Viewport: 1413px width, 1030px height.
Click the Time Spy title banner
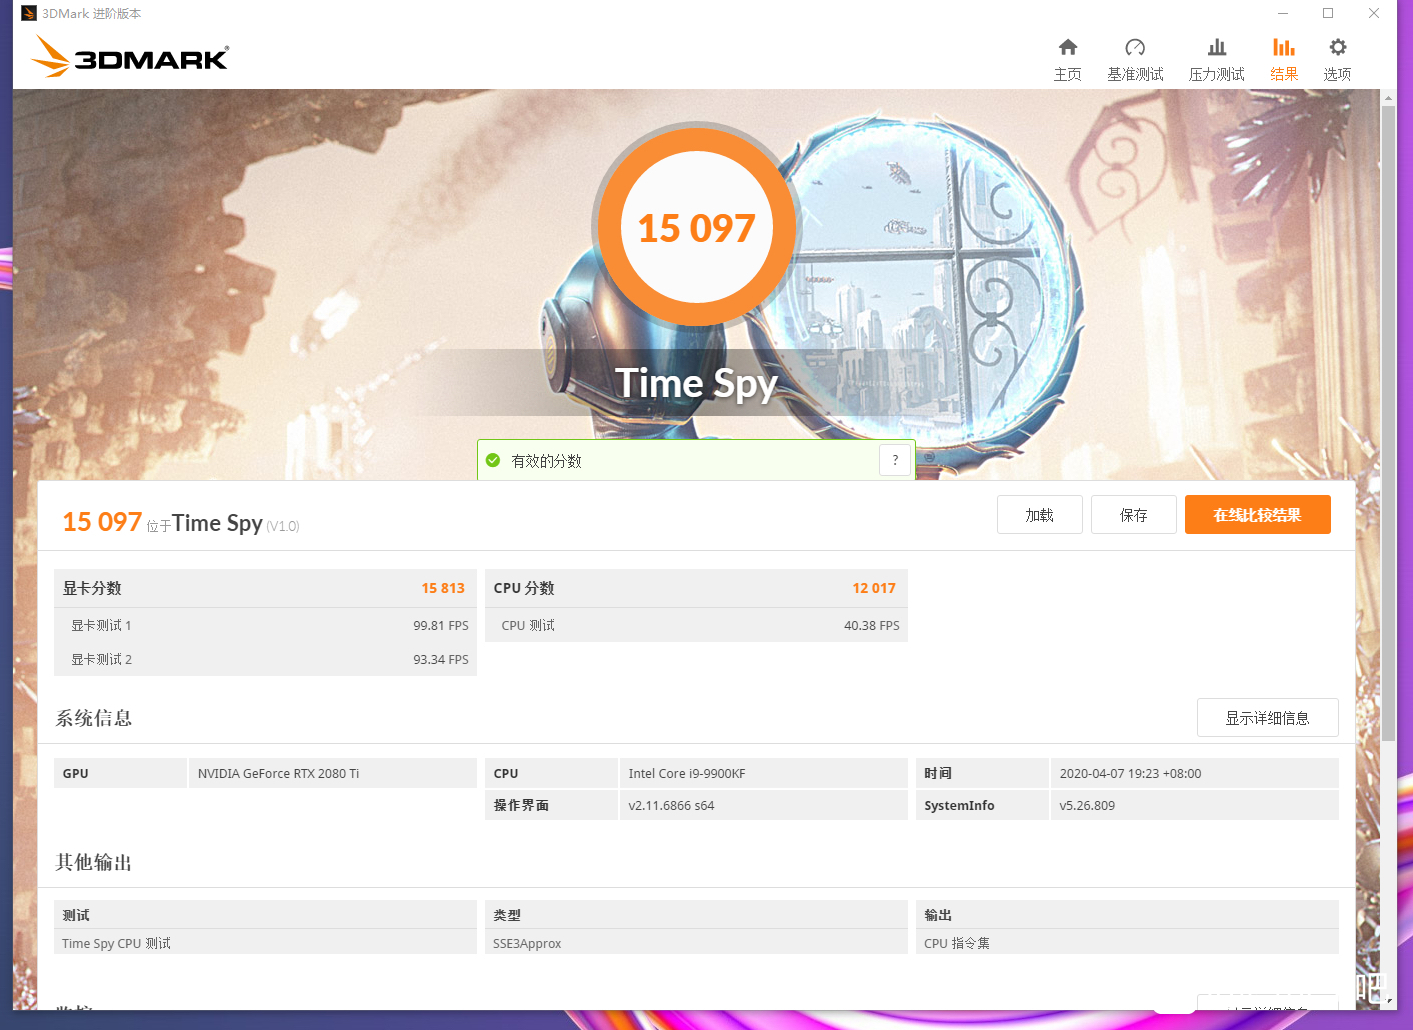[696, 383]
